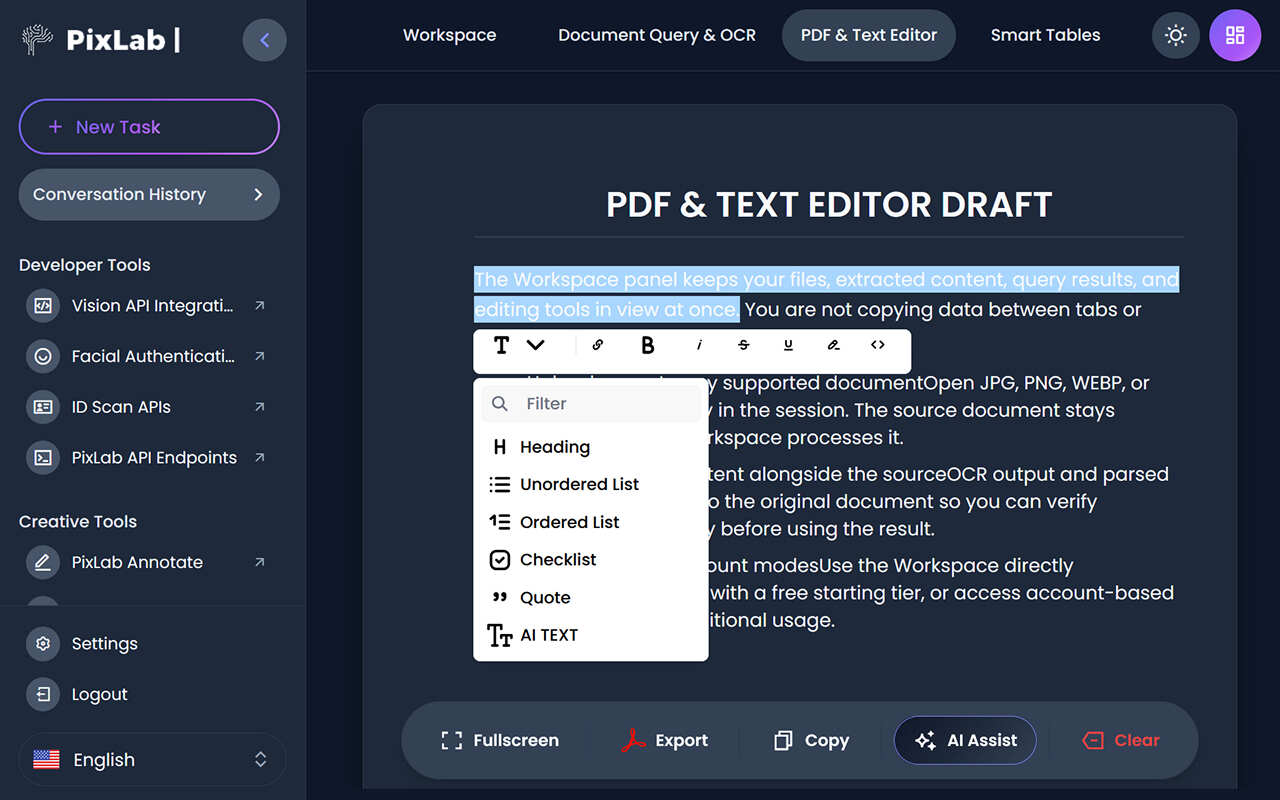Export the document as PDF

(665, 741)
